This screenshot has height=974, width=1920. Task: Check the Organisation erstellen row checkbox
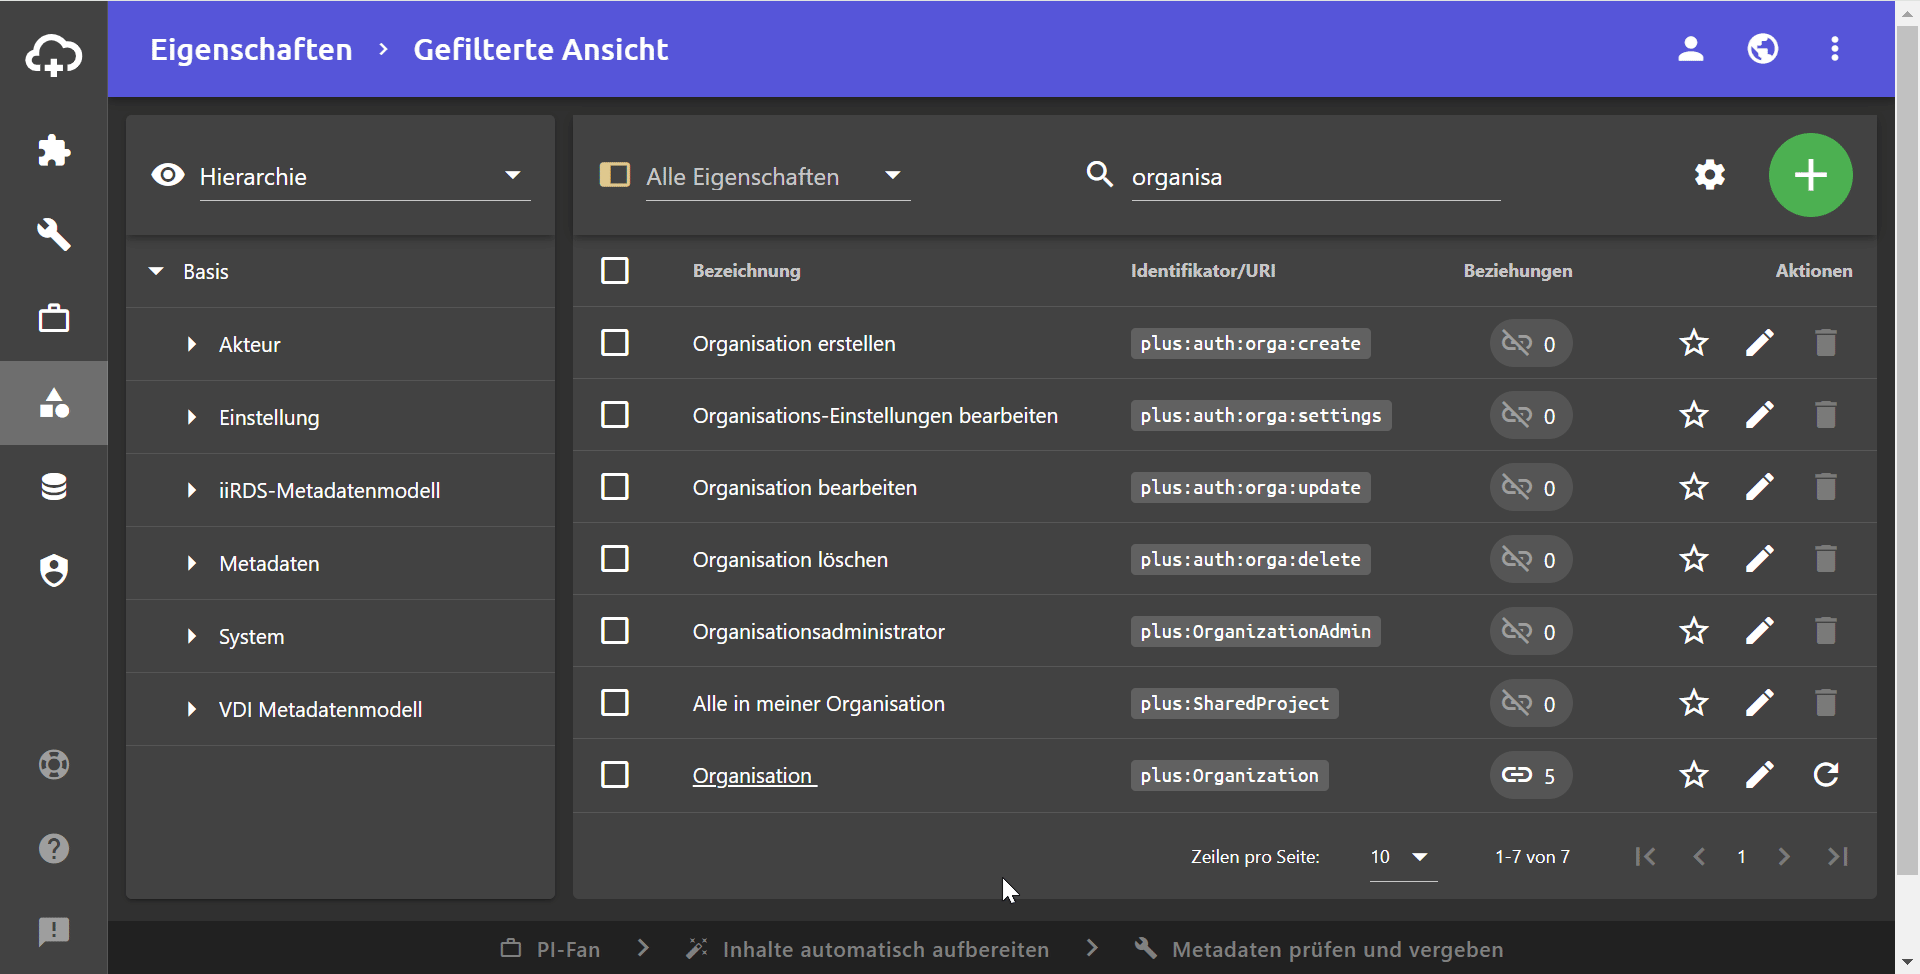(615, 343)
